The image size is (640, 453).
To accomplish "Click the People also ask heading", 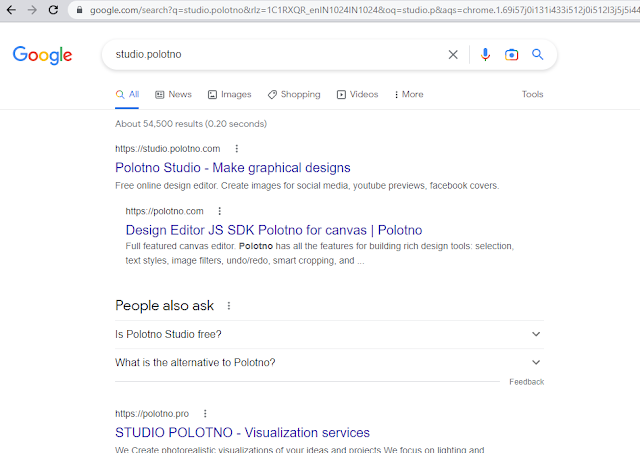I will [164, 306].
